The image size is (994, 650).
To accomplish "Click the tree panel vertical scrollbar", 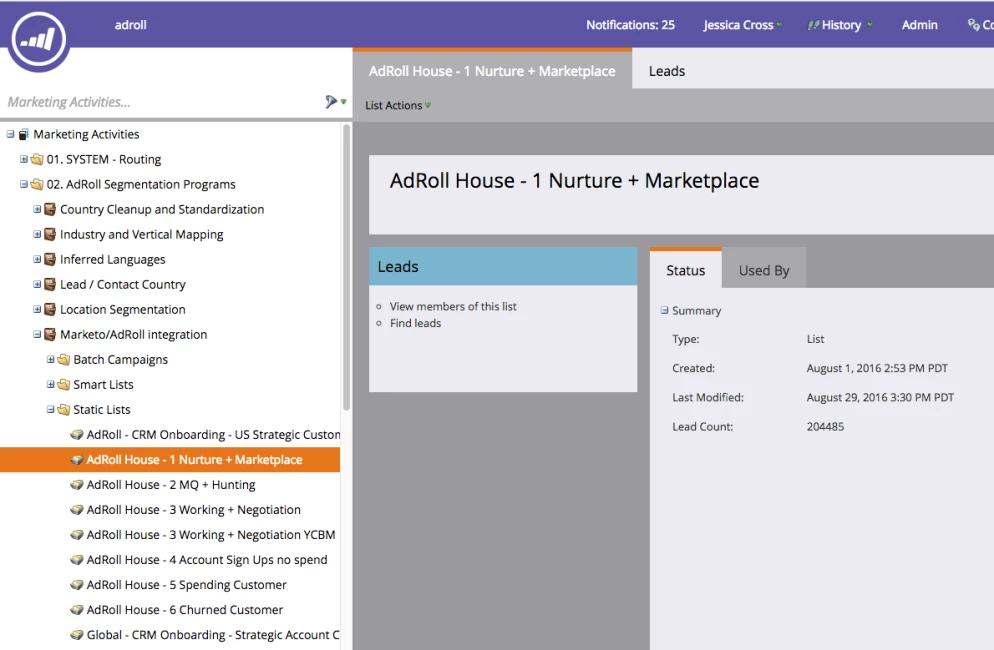I will pos(346,268).
